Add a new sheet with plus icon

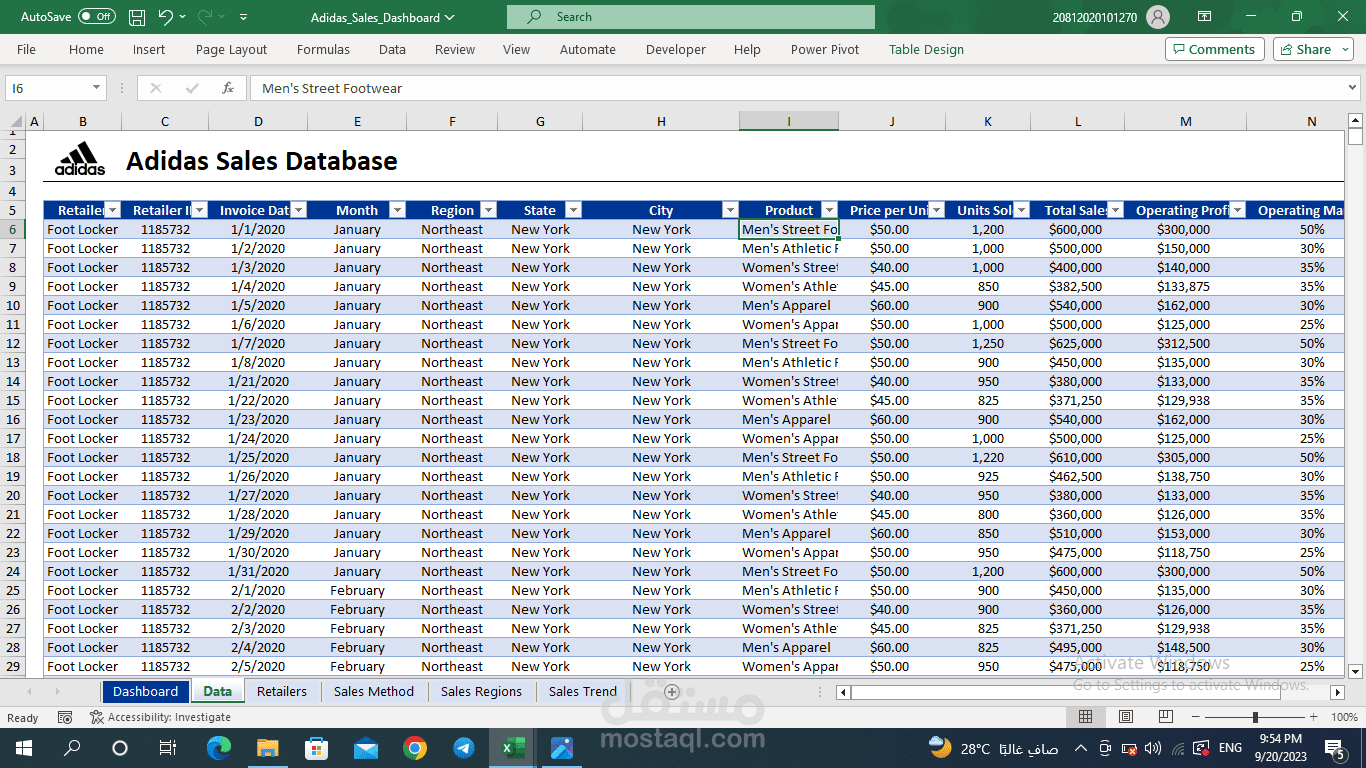coord(672,692)
